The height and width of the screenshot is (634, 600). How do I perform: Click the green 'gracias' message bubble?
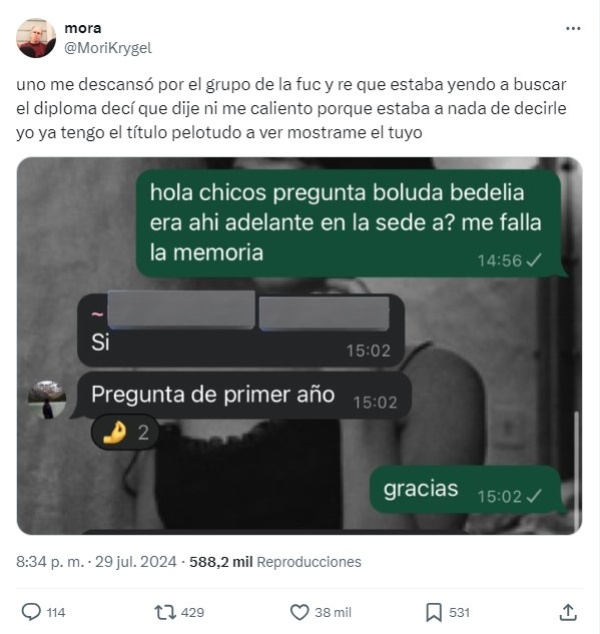pos(467,490)
